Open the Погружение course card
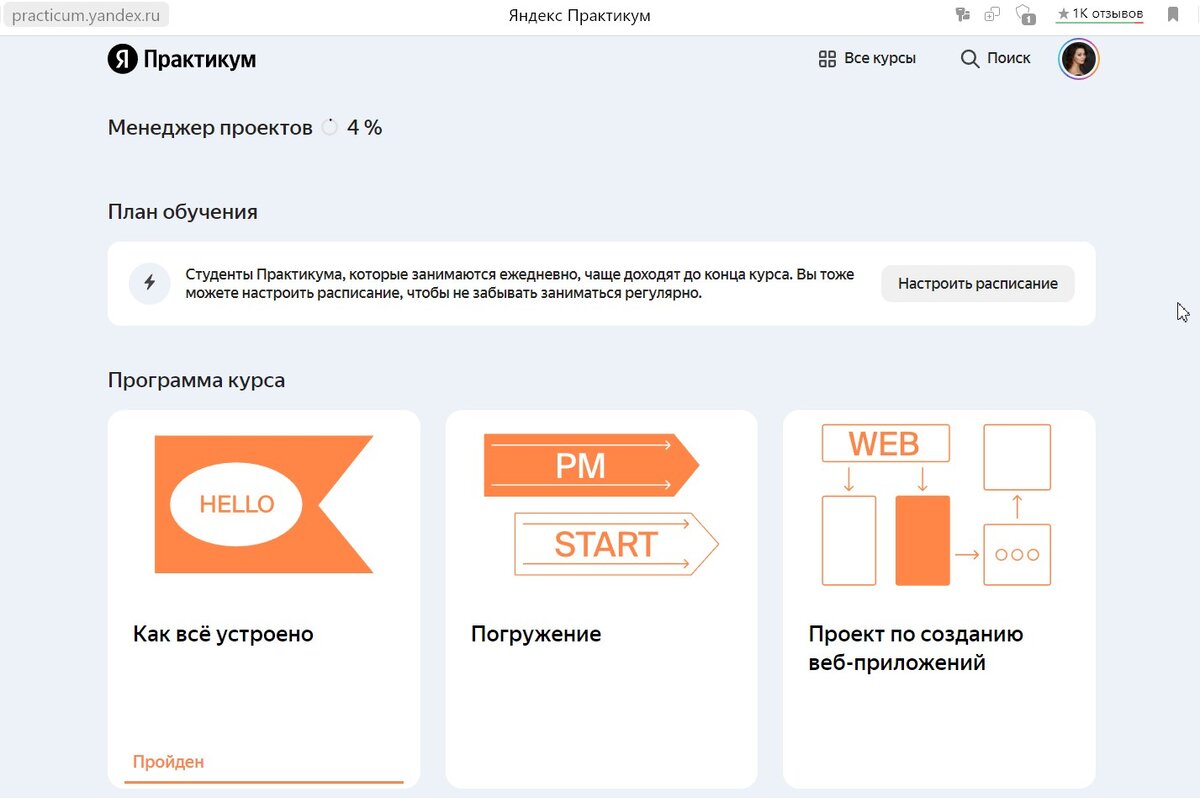The height and width of the screenshot is (798, 1200). pyautogui.click(x=601, y=599)
